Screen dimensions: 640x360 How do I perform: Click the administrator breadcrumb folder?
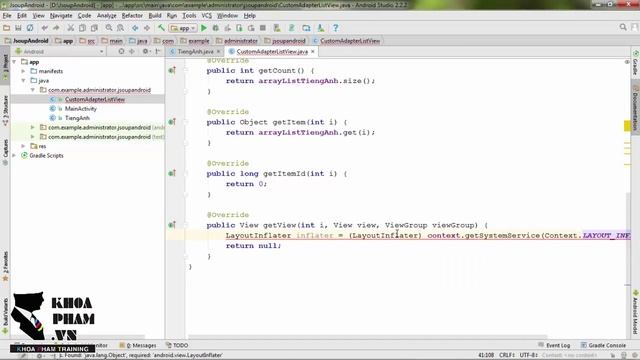(x=237, y=41)
